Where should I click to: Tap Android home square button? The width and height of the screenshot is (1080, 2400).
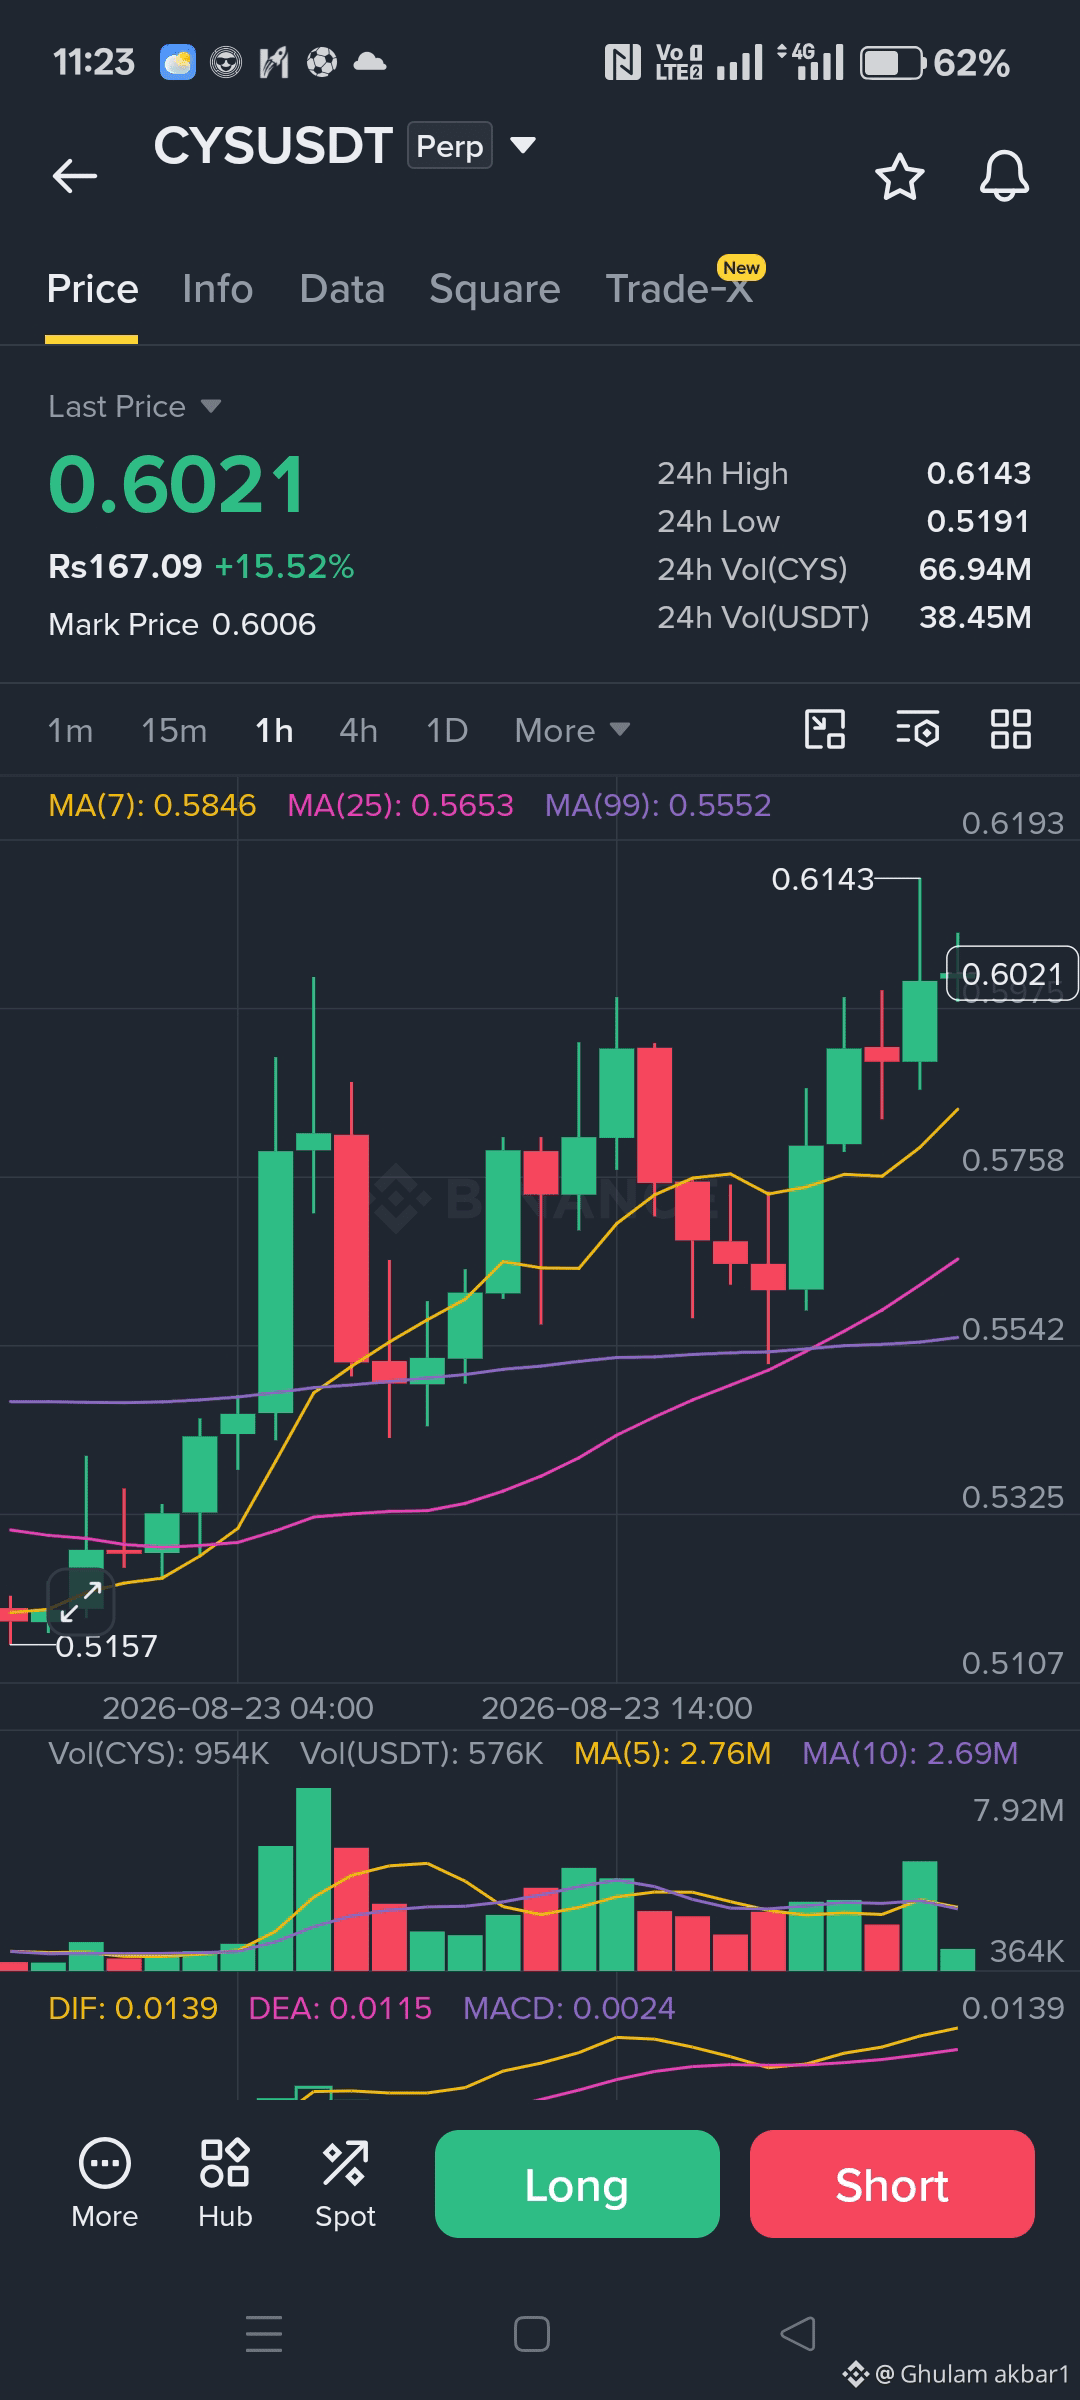tap(531, 2334)
